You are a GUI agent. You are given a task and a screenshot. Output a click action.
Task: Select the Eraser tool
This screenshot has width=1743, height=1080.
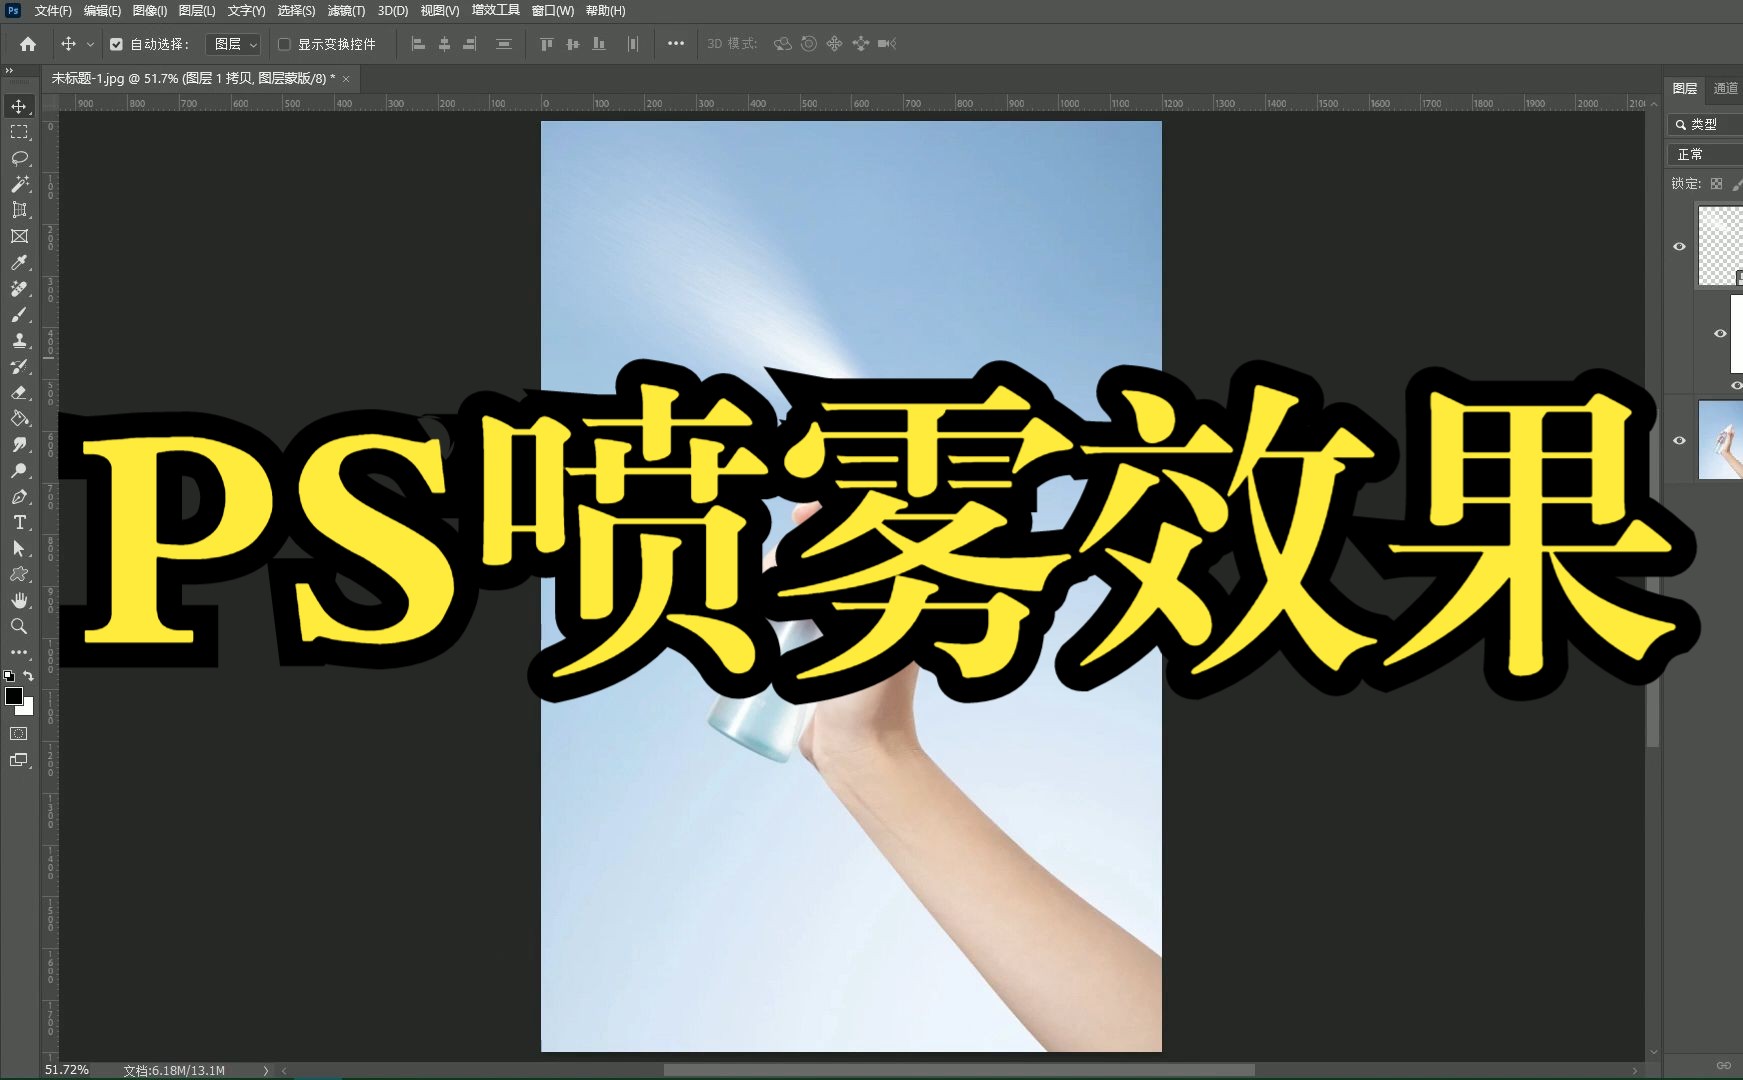[19, 393]
